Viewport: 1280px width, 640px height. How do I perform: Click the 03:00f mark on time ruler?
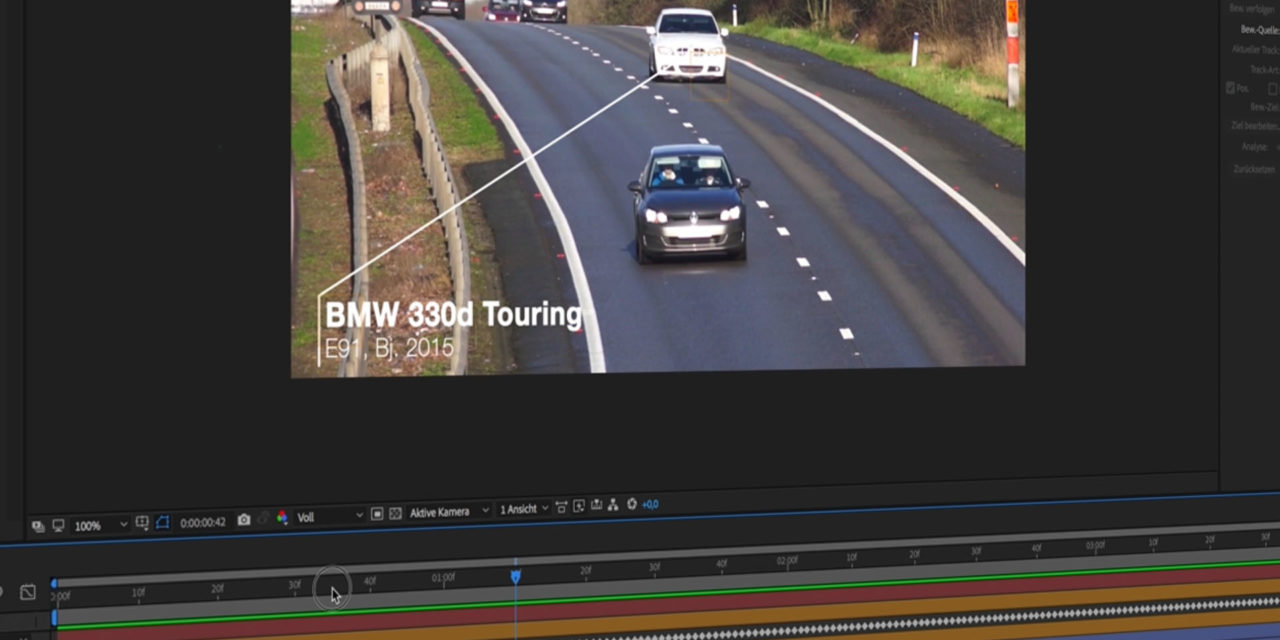coord(1096,546)
